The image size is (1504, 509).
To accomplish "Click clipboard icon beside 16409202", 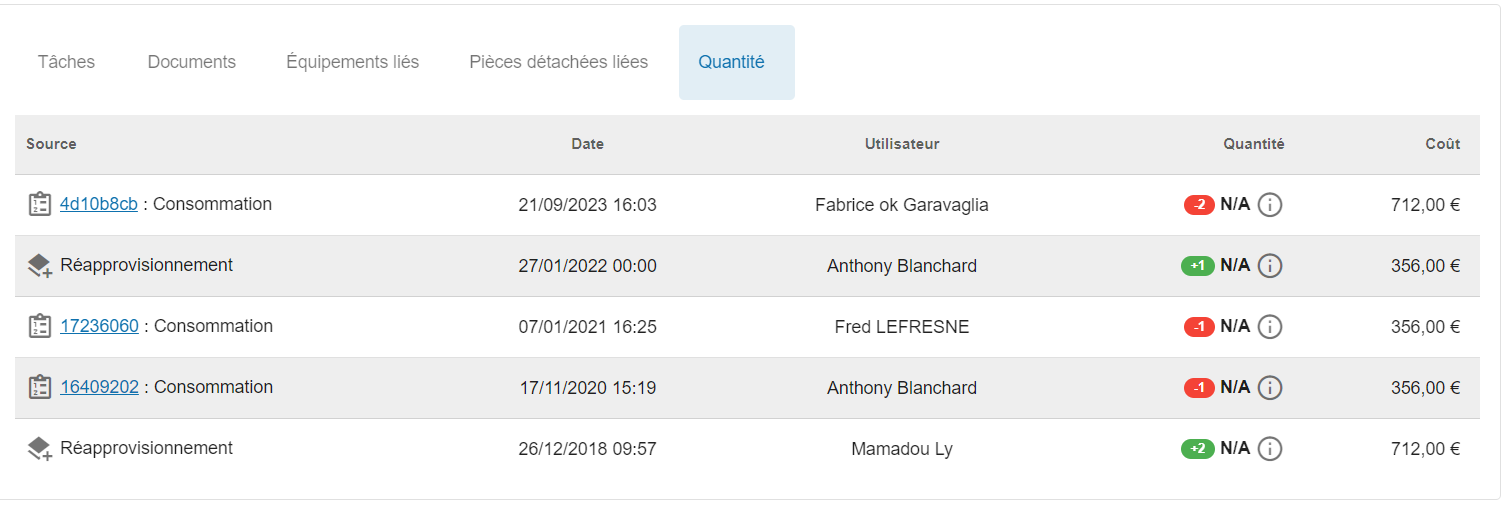I will tap(40, 387).
